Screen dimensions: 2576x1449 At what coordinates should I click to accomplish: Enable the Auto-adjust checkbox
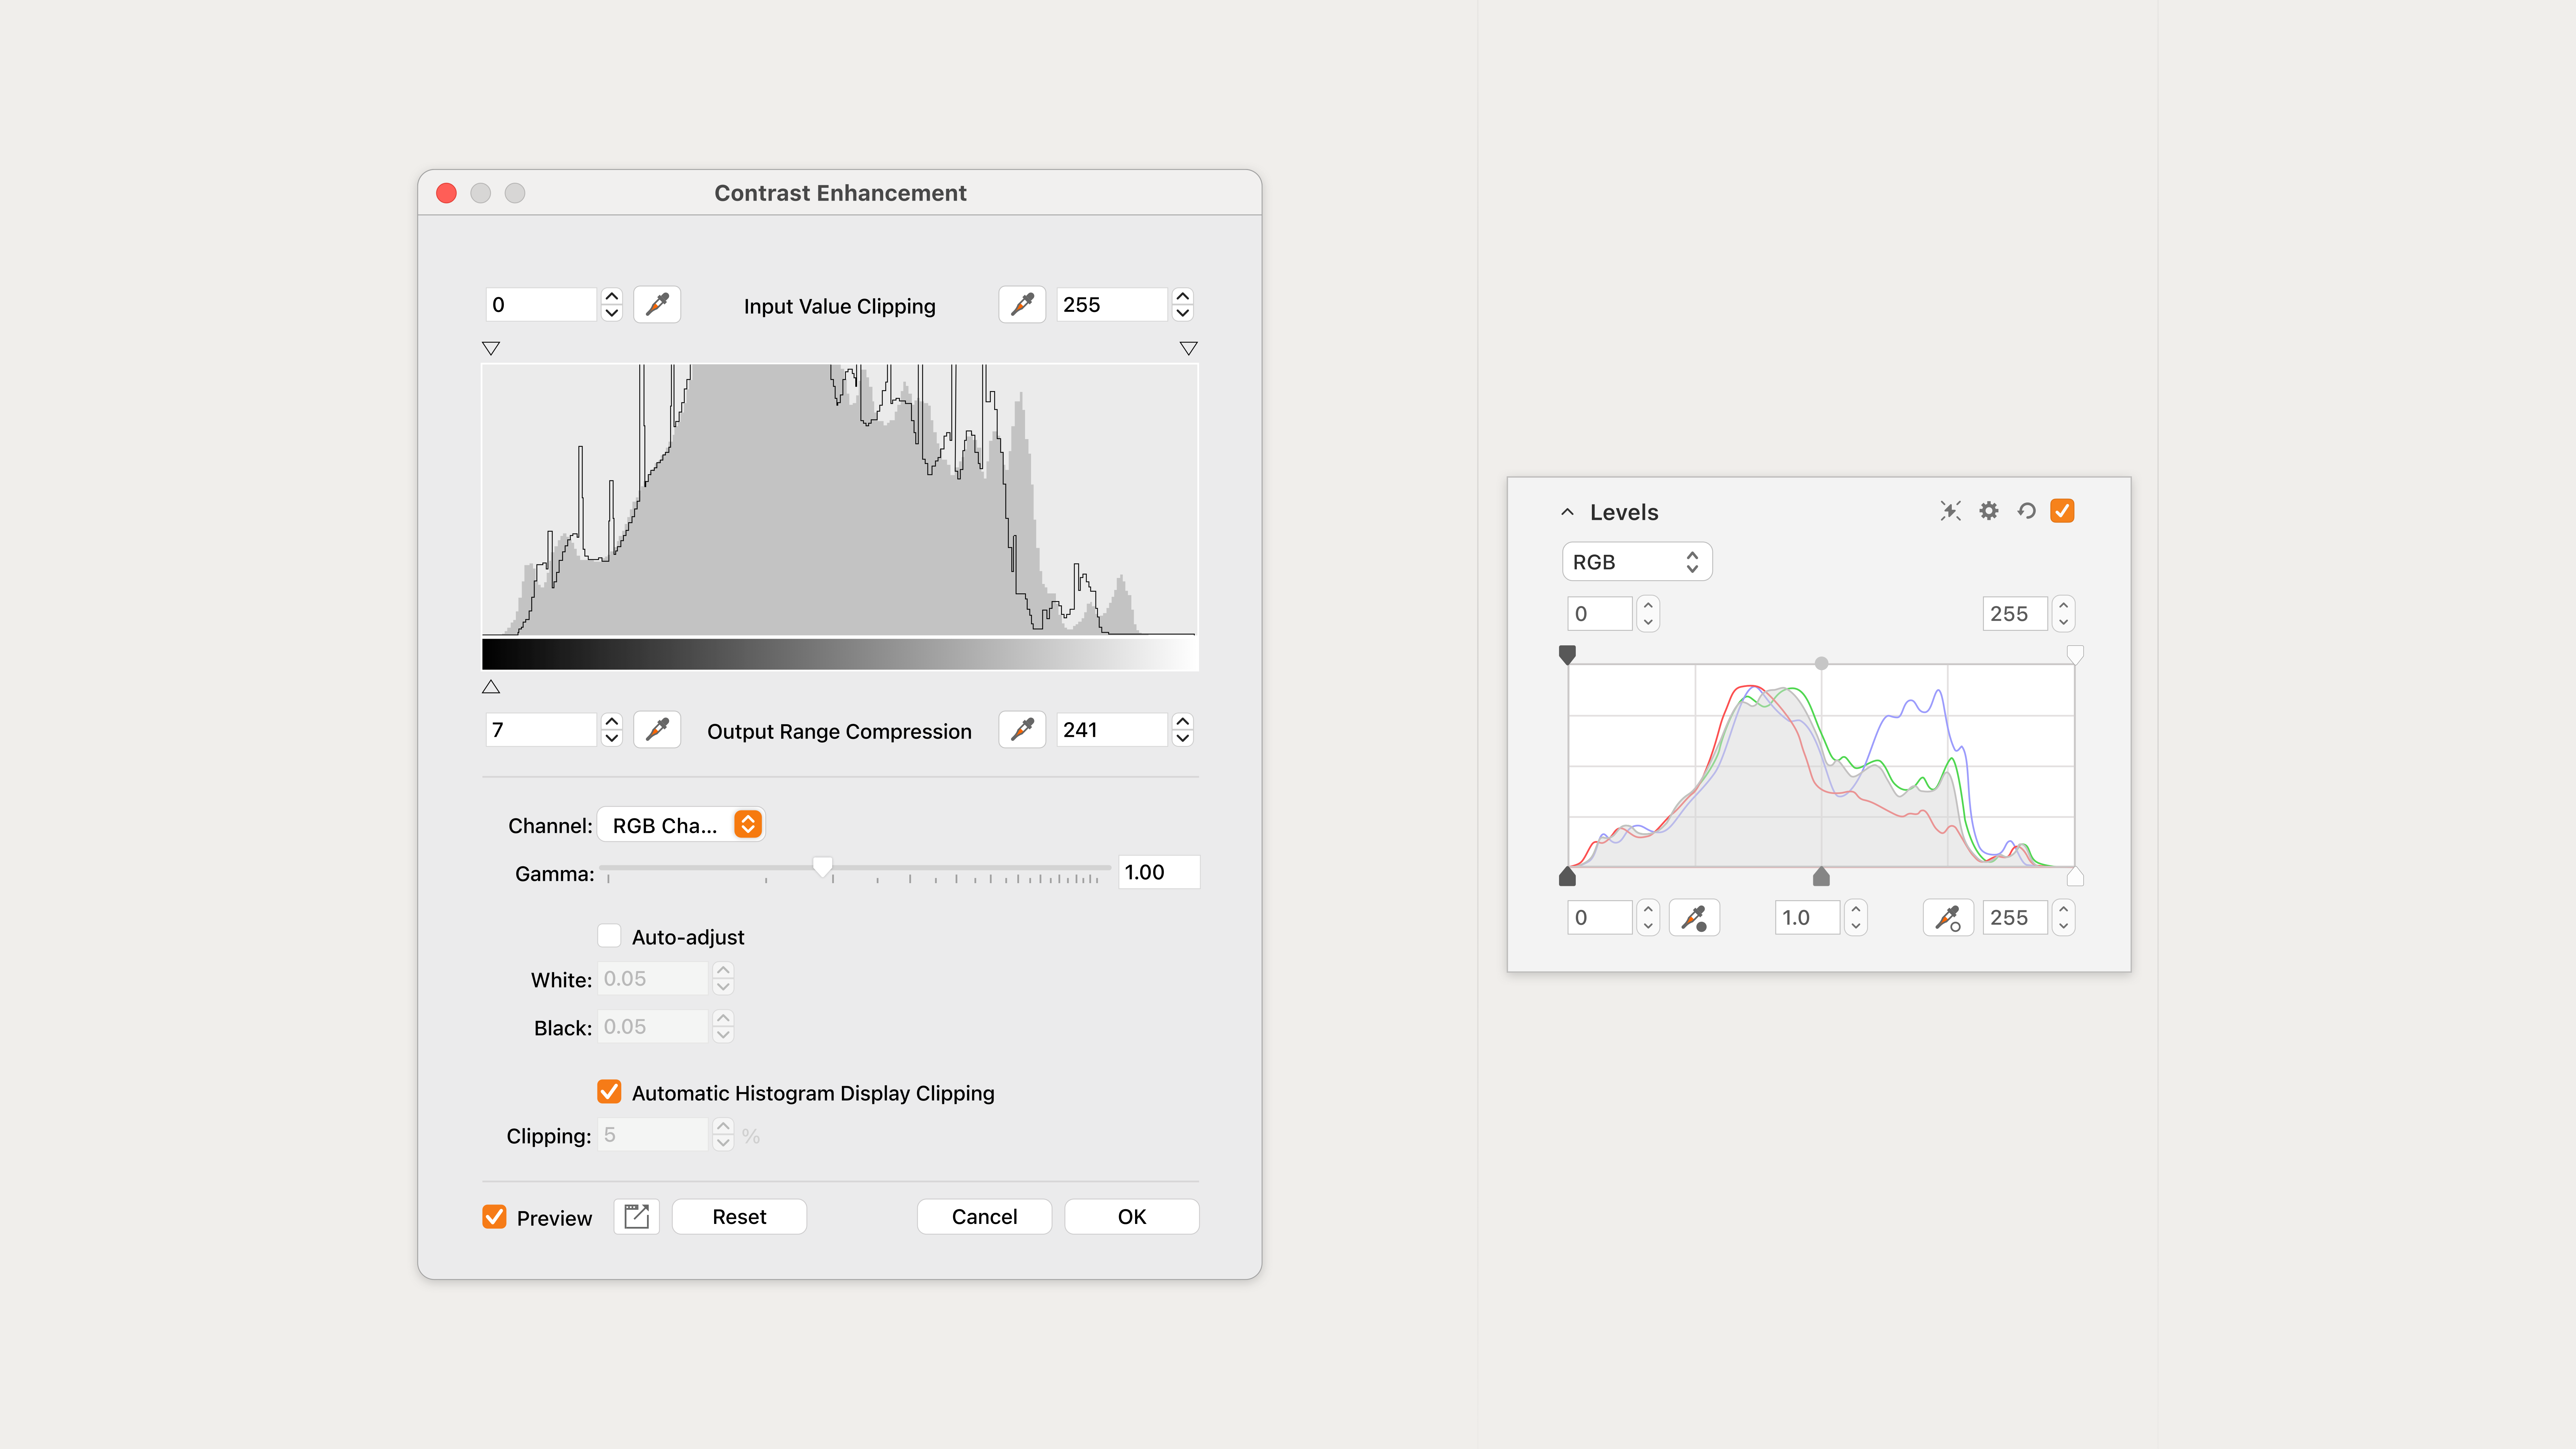tap(609, 936)
